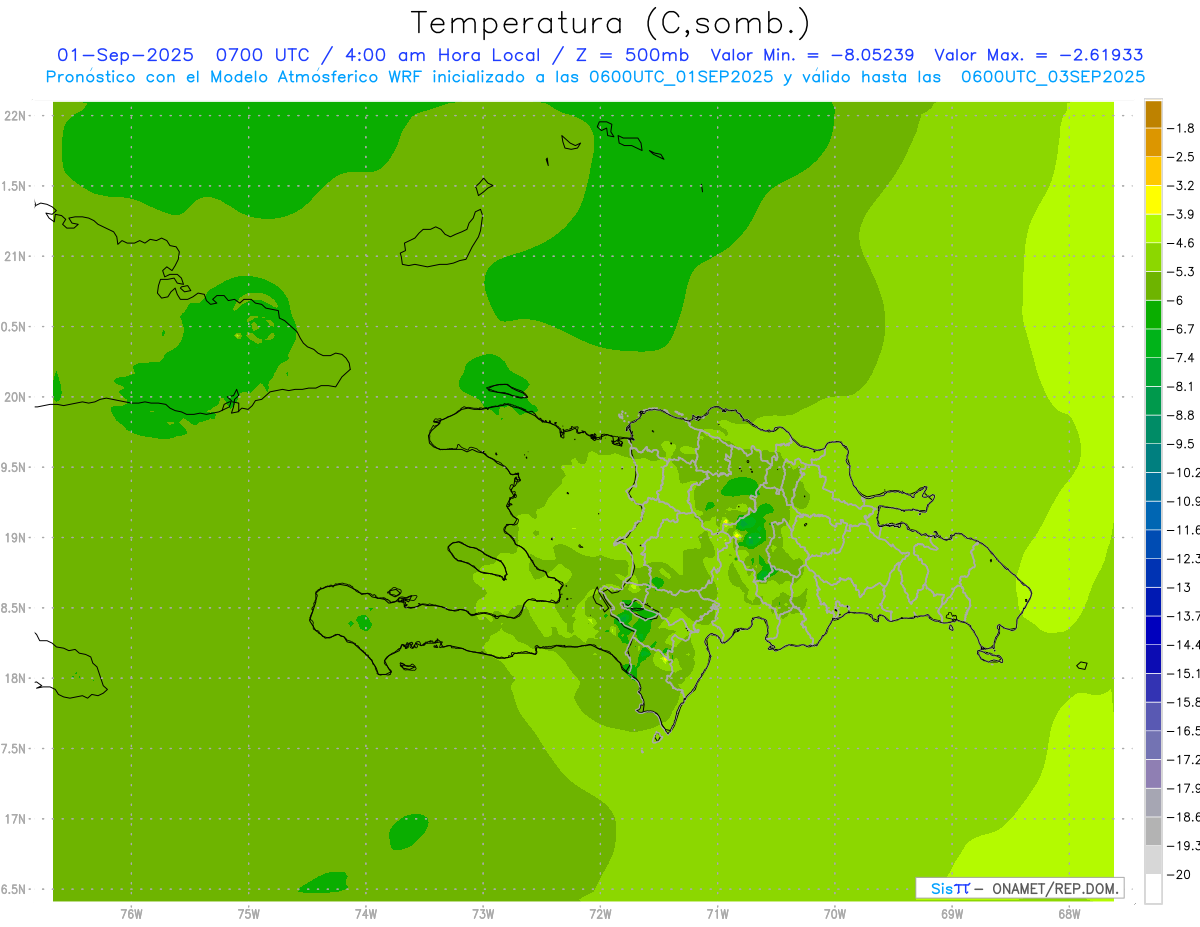Click the '68W' longitude axis label
The image size is (1200, 927).
pos(1069,913)
